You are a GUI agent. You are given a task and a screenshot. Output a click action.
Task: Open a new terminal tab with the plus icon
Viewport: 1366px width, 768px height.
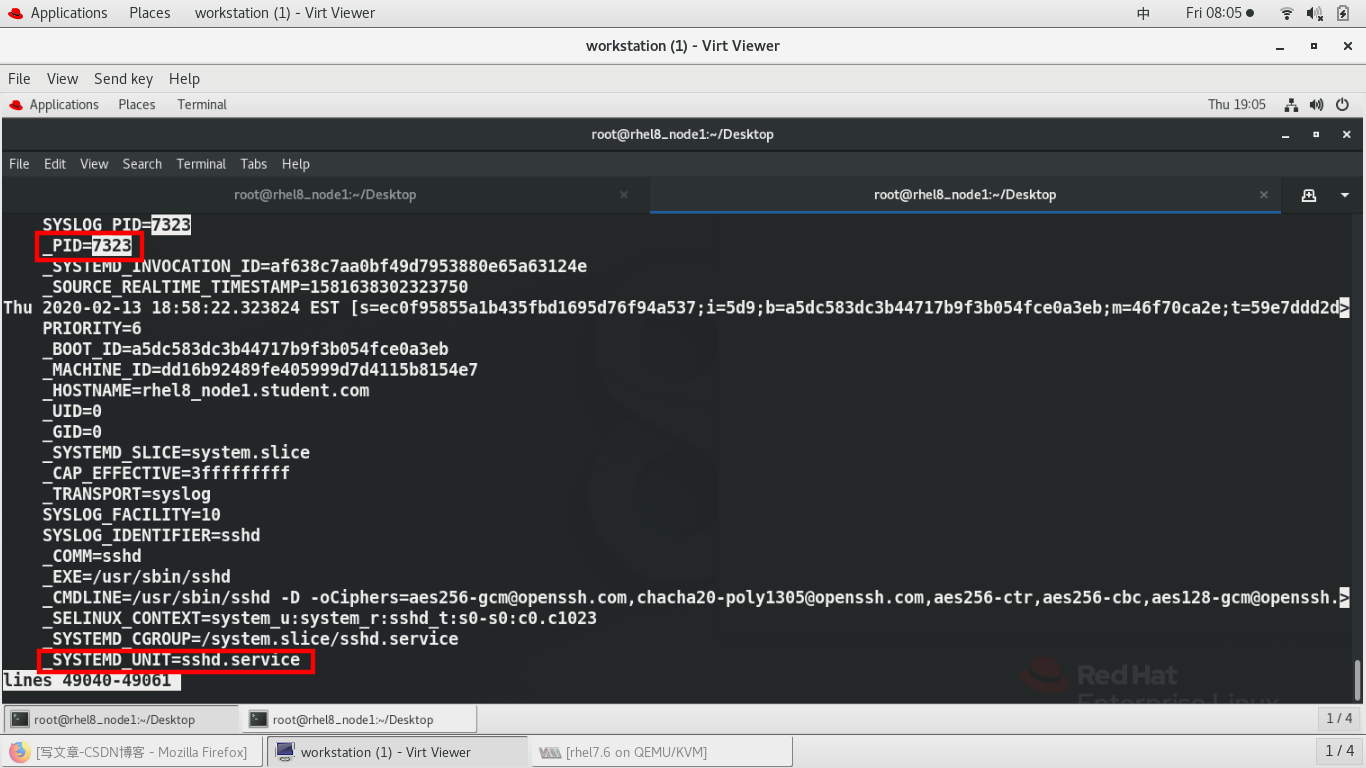[1308, 195]
